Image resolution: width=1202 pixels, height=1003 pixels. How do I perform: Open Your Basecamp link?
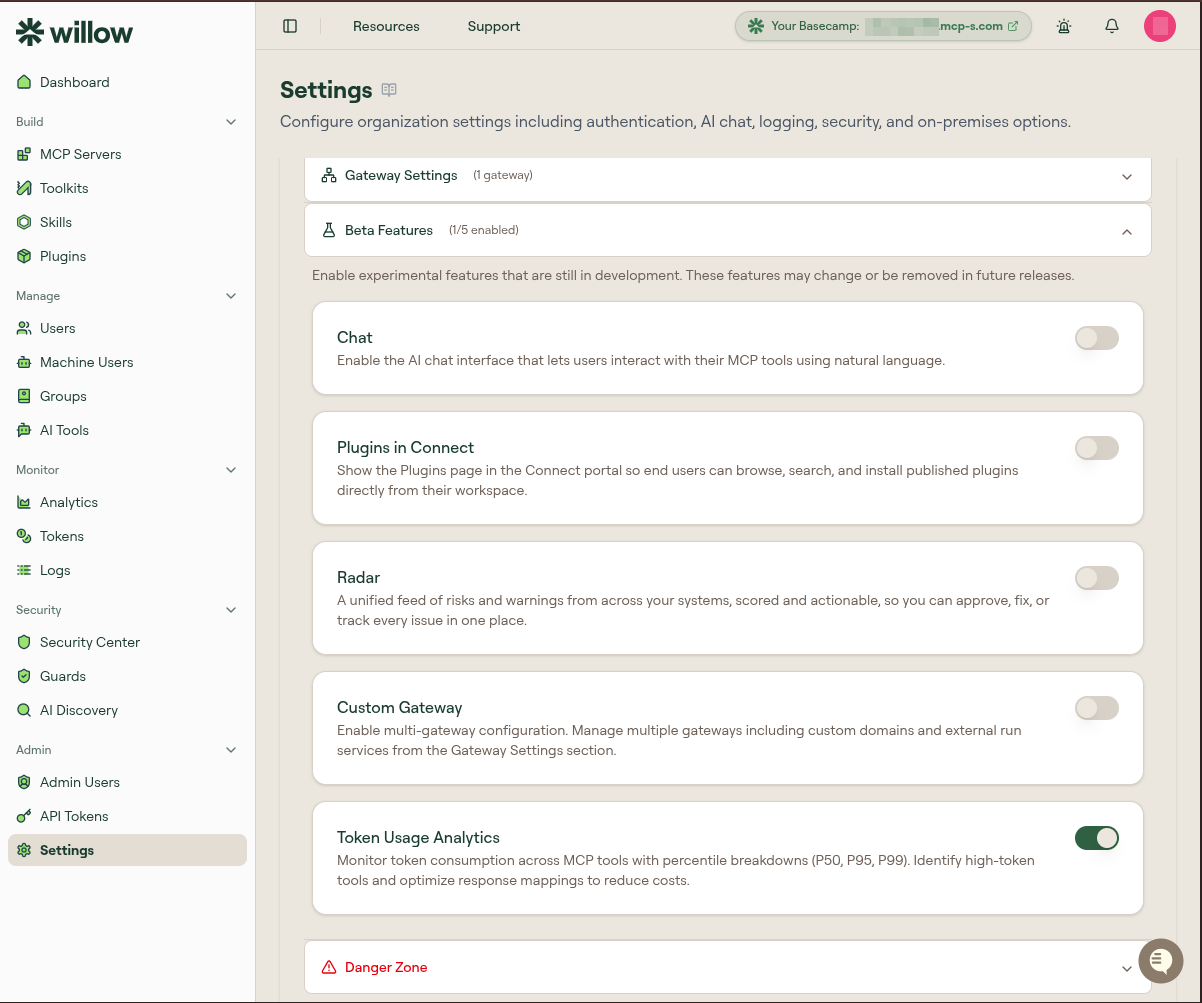pos(882,26)
